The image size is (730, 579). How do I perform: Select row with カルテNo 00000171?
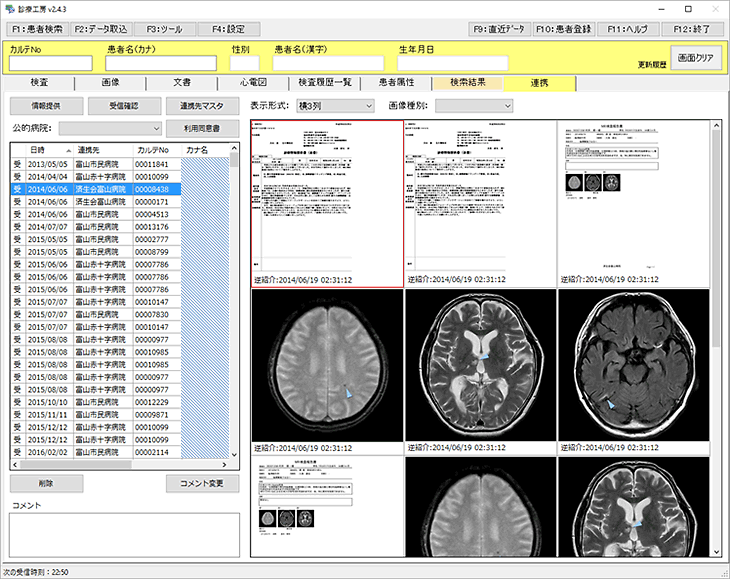point(120,202)
